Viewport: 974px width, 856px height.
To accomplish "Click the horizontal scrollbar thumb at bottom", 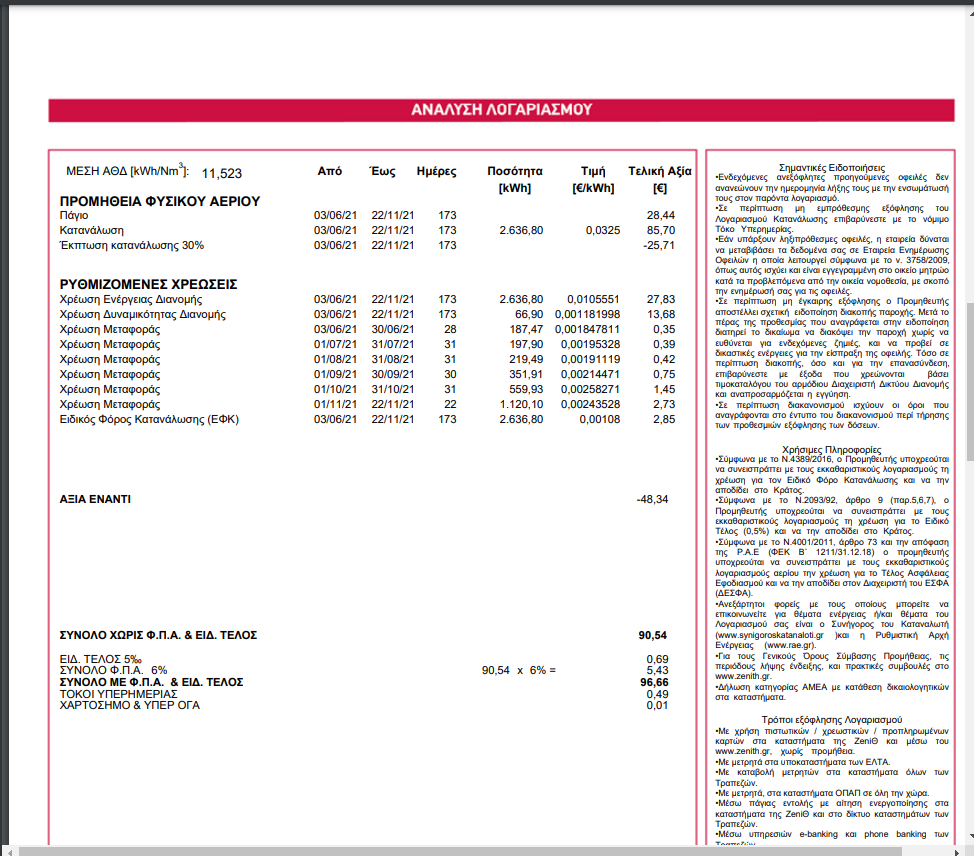I will tap(460, 851).
